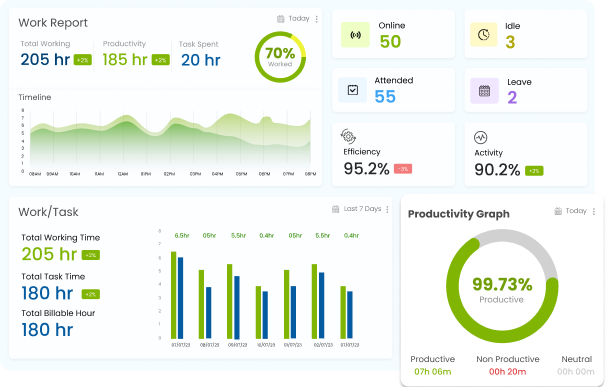Click the Total Billable Hour label
The width and height of the screenshot is (610, 387).
coord(58,313)
